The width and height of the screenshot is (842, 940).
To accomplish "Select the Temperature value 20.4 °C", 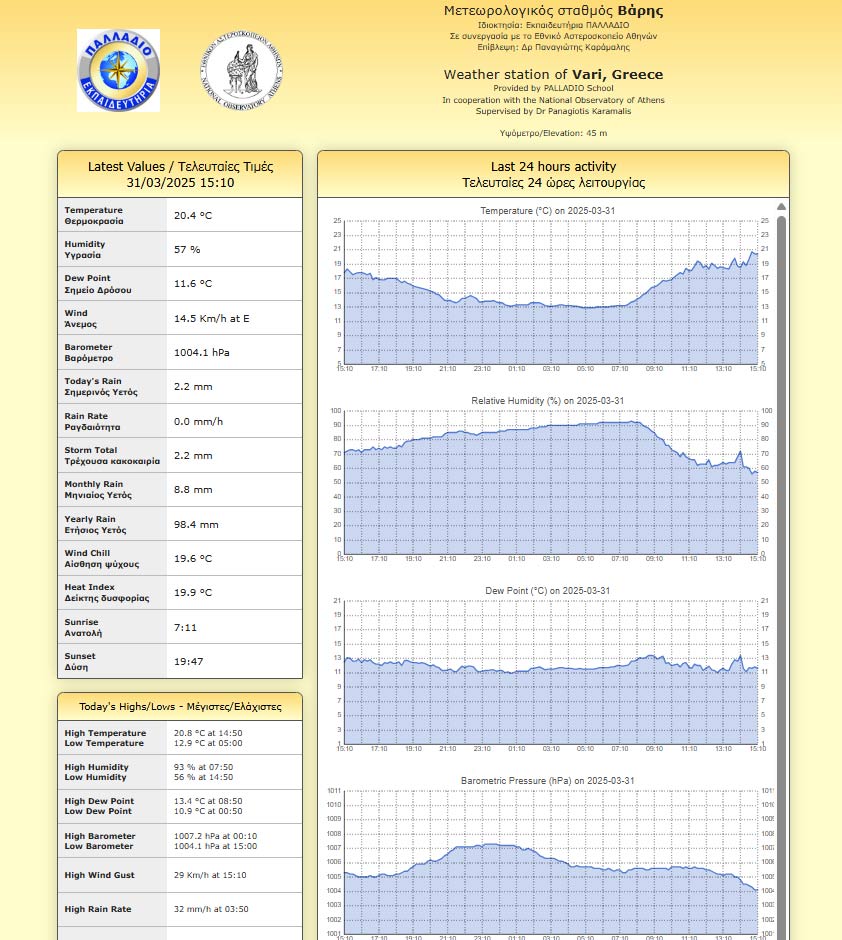I will pyautogui.click(x=193, y=215).
